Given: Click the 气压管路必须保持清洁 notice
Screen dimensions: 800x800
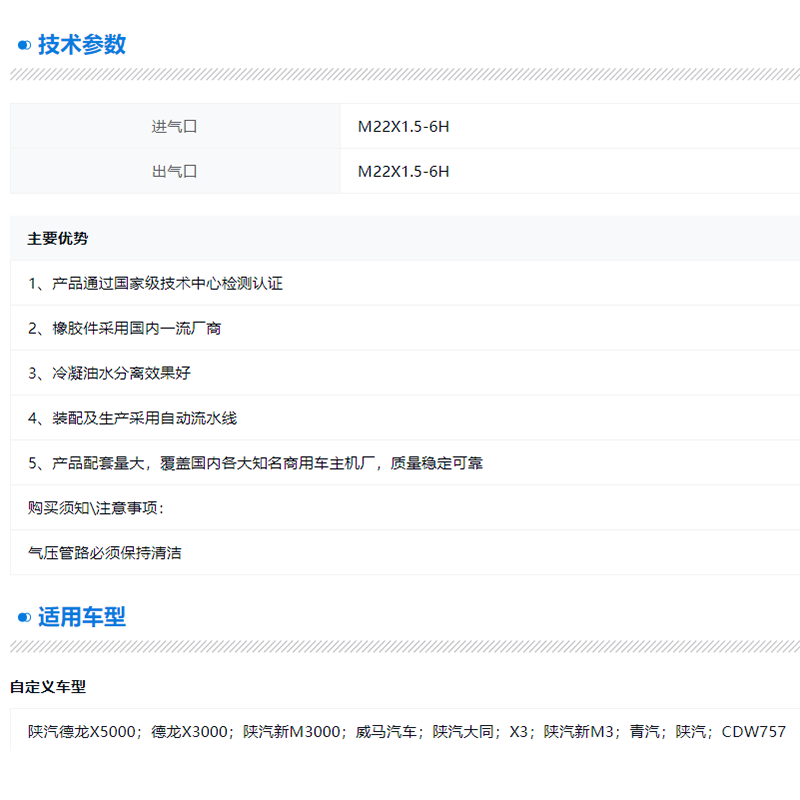Looking at the screenshot, I should [x=105, y=553].
